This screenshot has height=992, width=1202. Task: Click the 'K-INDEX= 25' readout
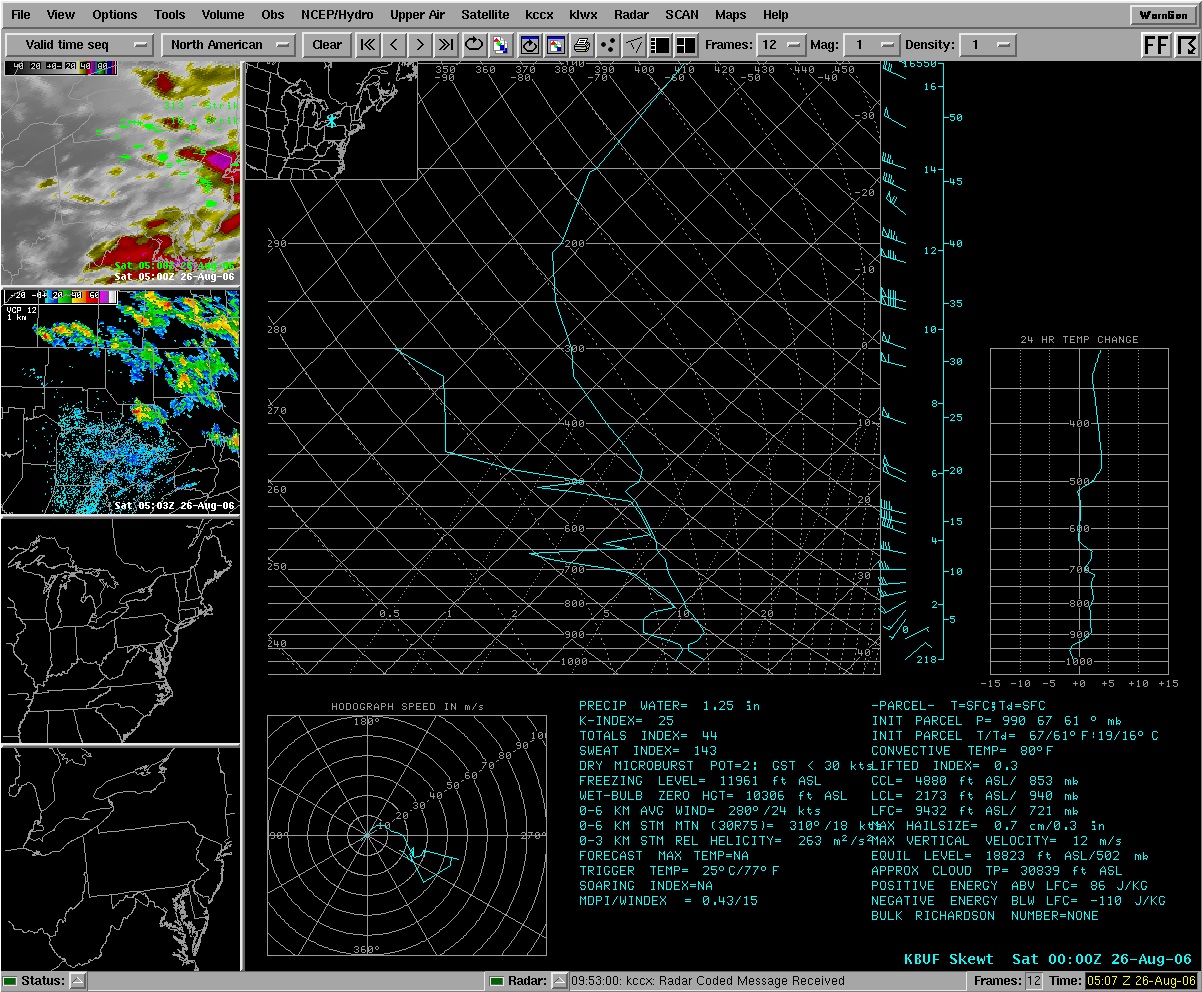tap(625, 721)
